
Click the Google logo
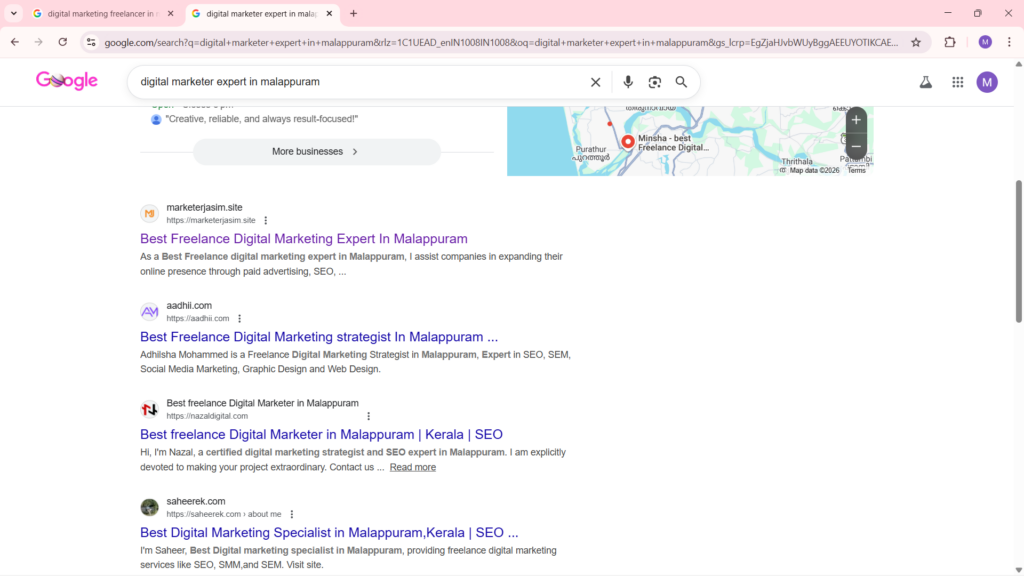(66, 80)
